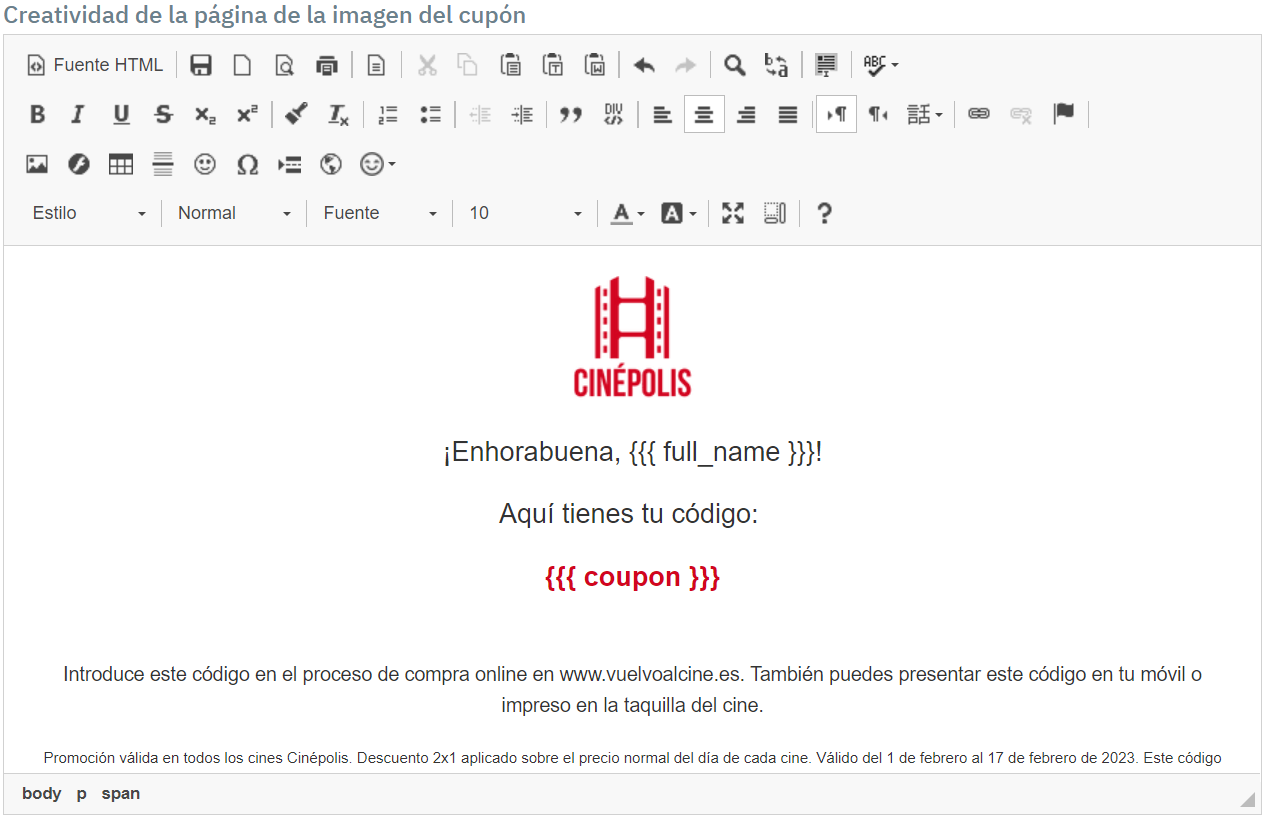The image size is (1269, 825).
Task: Paste from Word
Action: click(594, 65)
